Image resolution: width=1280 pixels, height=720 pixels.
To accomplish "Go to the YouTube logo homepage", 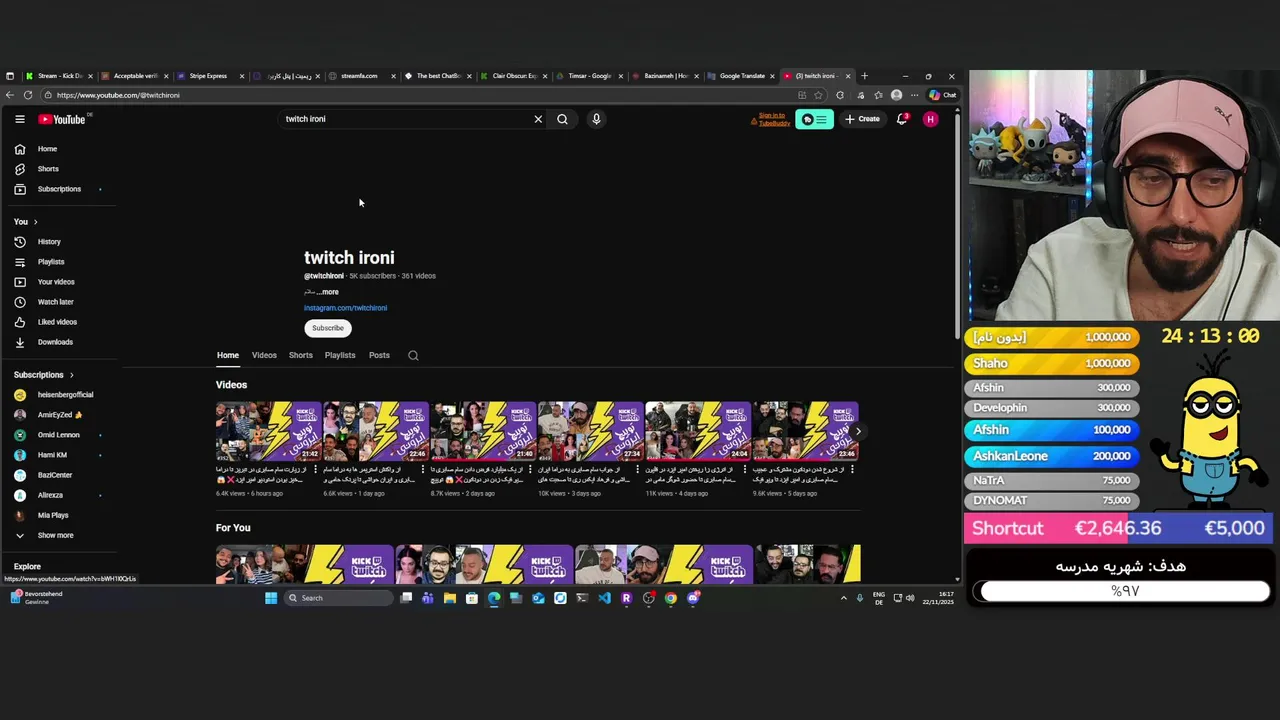I will pos(63,119).
